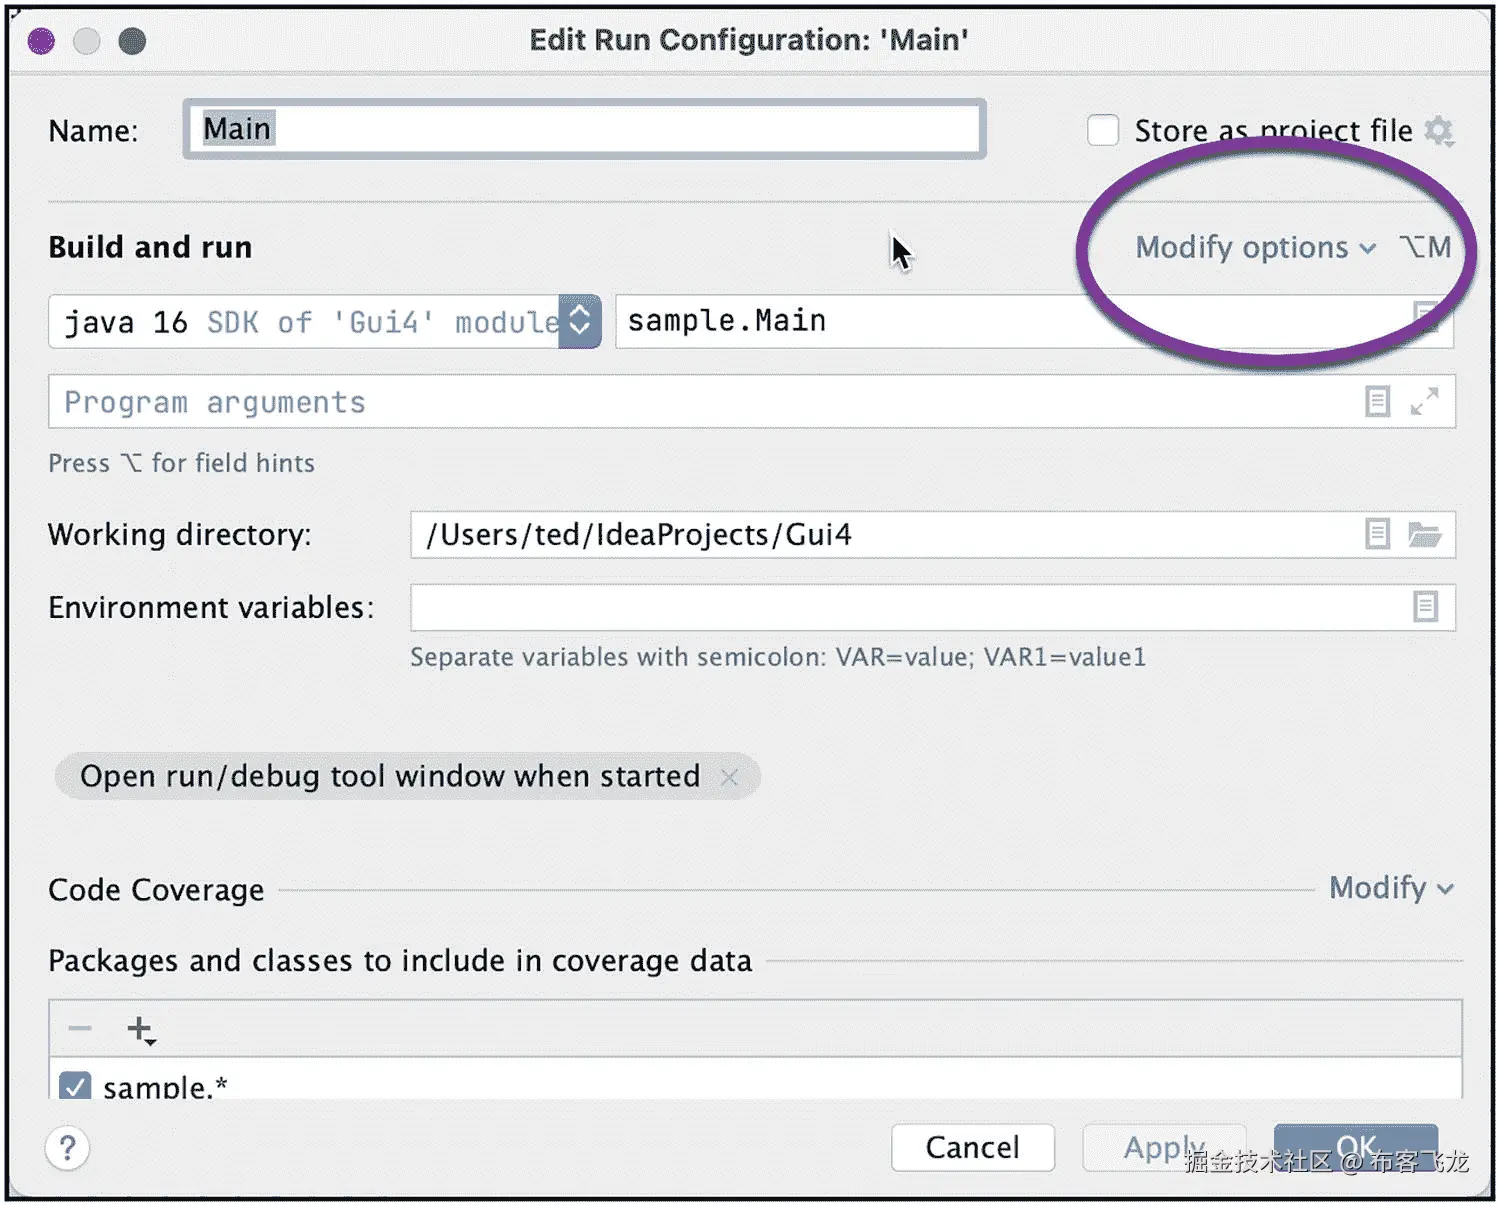Image resolution: width=1500 pixels, height=1206 pixels.
Task: Click 'Press ⌥ for field hints' text
Action: [x=182, y=463]
